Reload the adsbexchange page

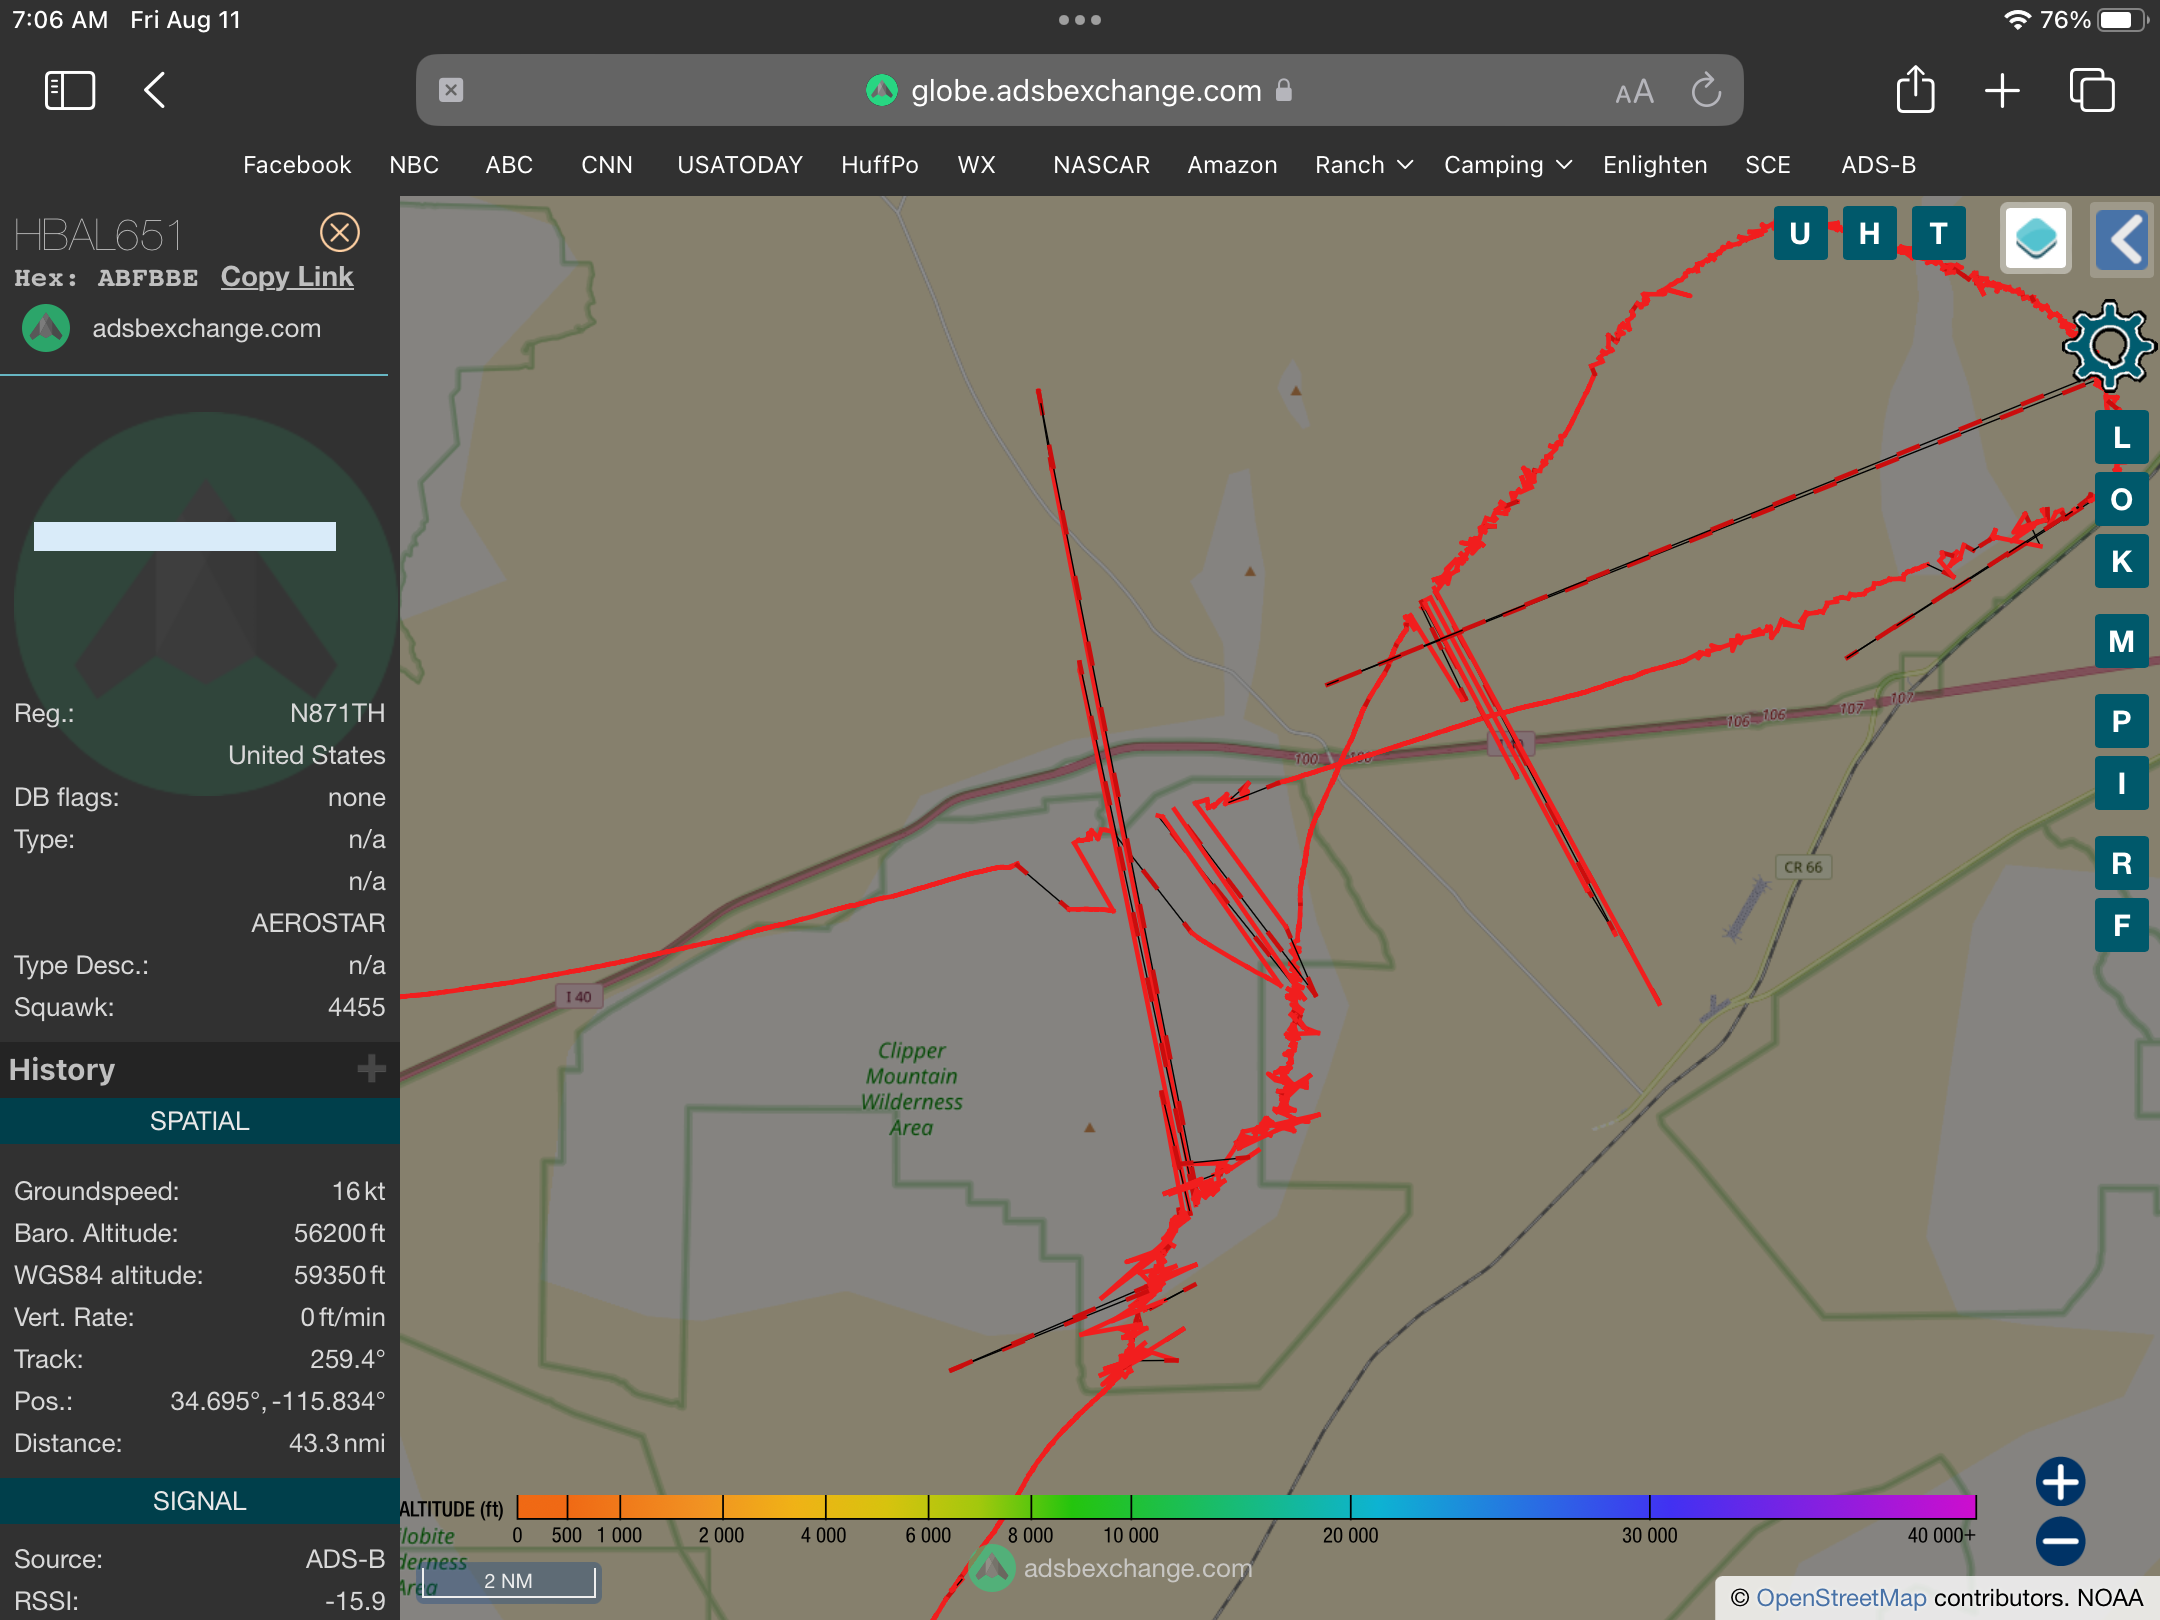(1706, 91)
